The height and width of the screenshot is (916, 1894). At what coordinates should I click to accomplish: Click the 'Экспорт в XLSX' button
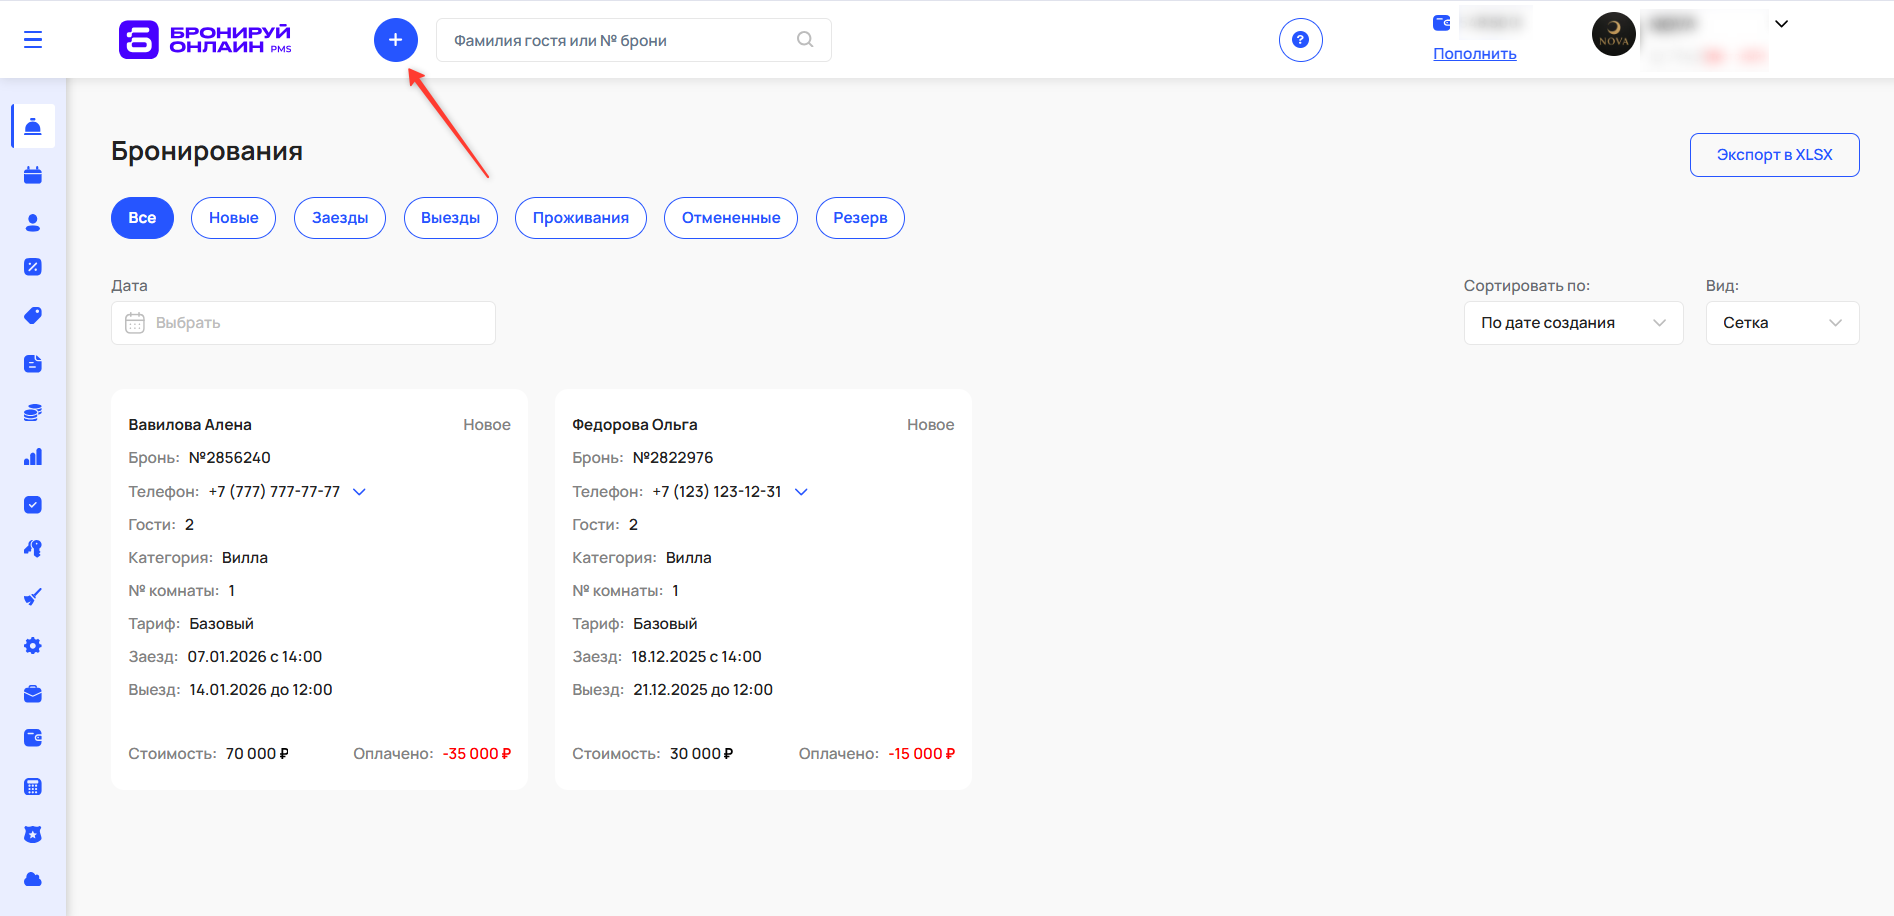[x=1774, y=155]
